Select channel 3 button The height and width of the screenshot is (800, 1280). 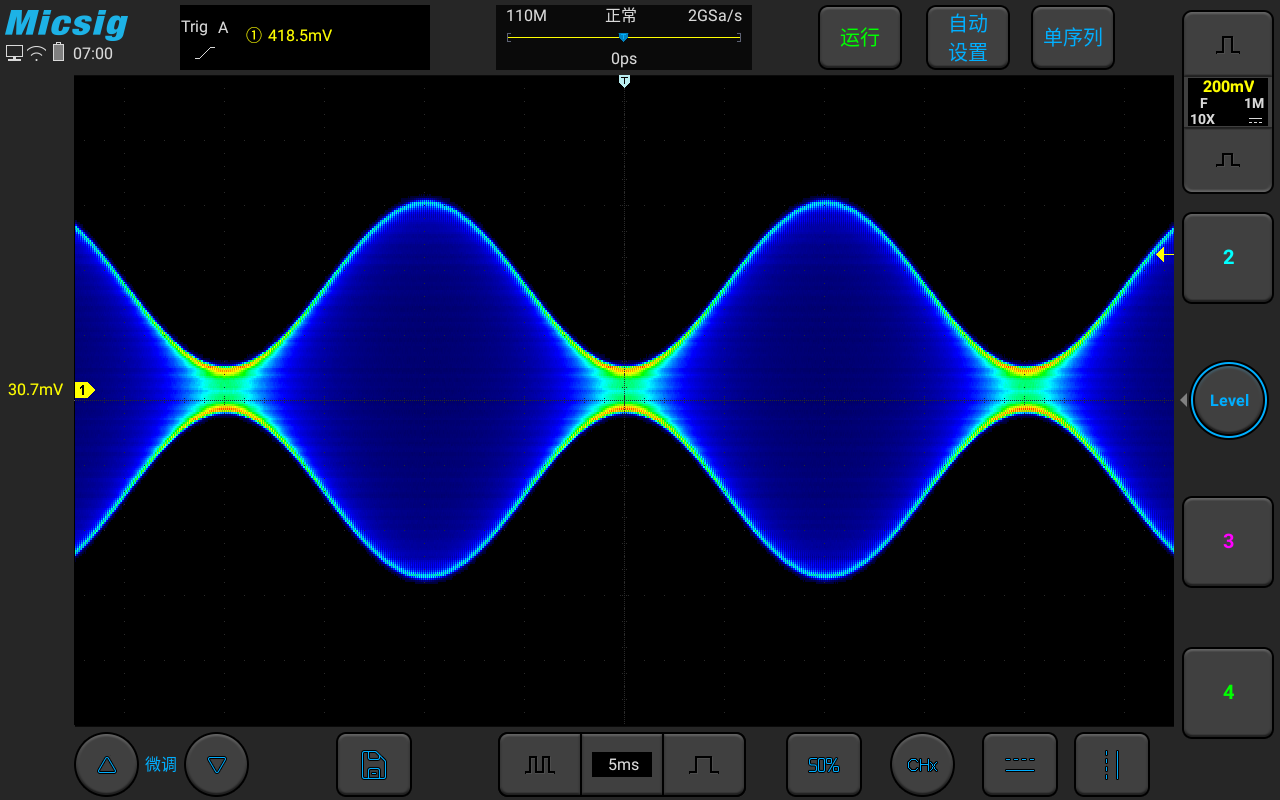(1228, 541)
